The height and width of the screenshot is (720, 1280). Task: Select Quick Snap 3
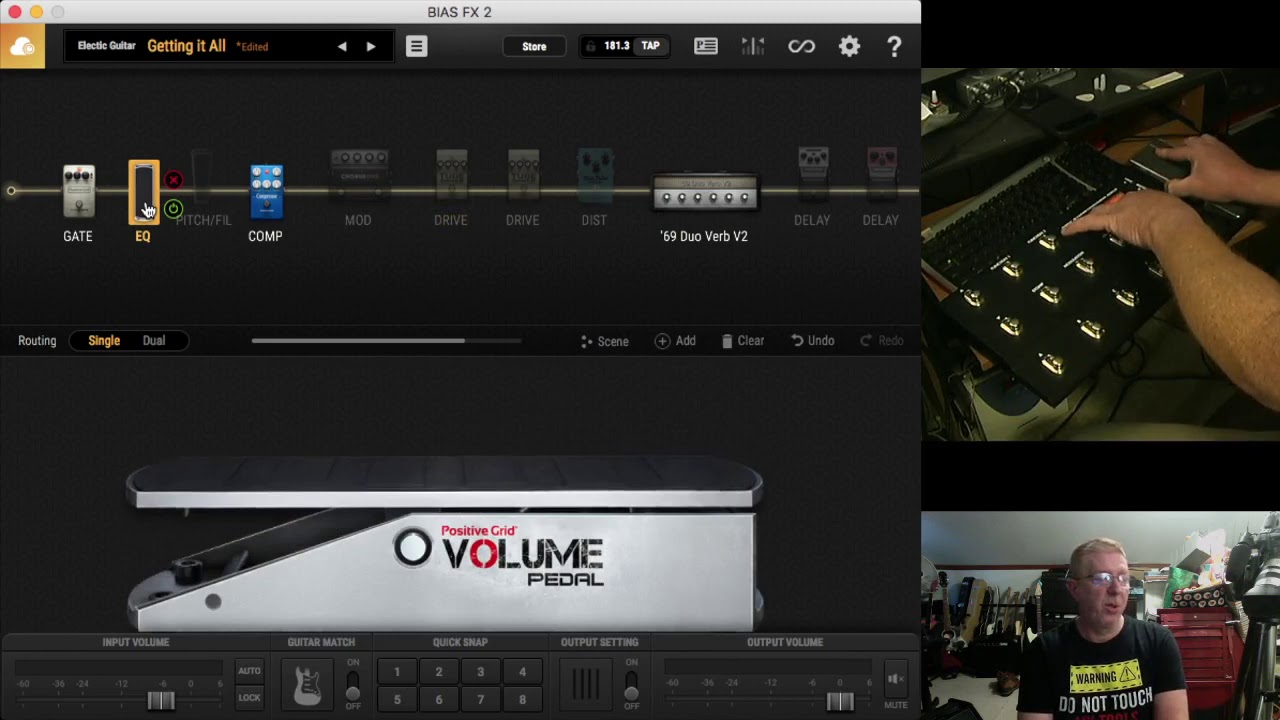point(481,672)
